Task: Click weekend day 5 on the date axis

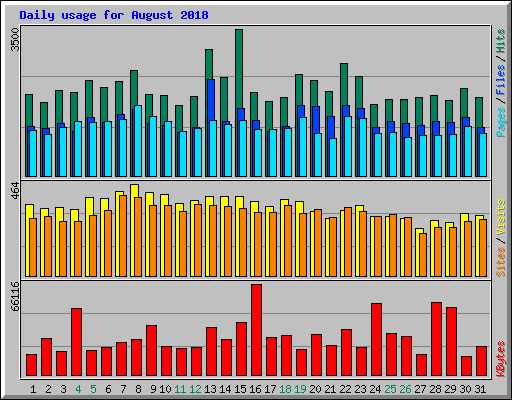Action: pyautogui.click(x=93, y=389)
